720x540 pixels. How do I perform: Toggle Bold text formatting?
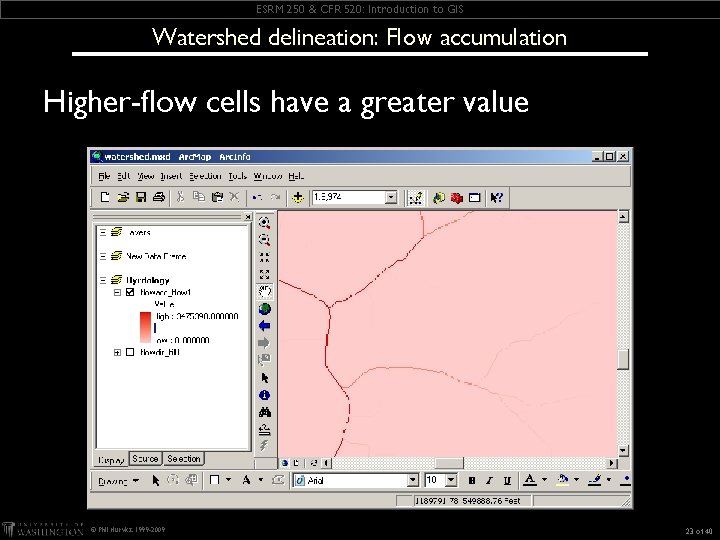(x=472, y=481)
